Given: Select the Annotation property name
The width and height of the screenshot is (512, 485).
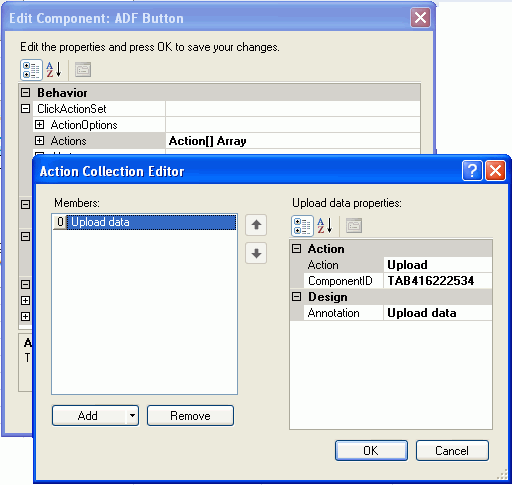Looking at the screenshot, I should 343,313.
